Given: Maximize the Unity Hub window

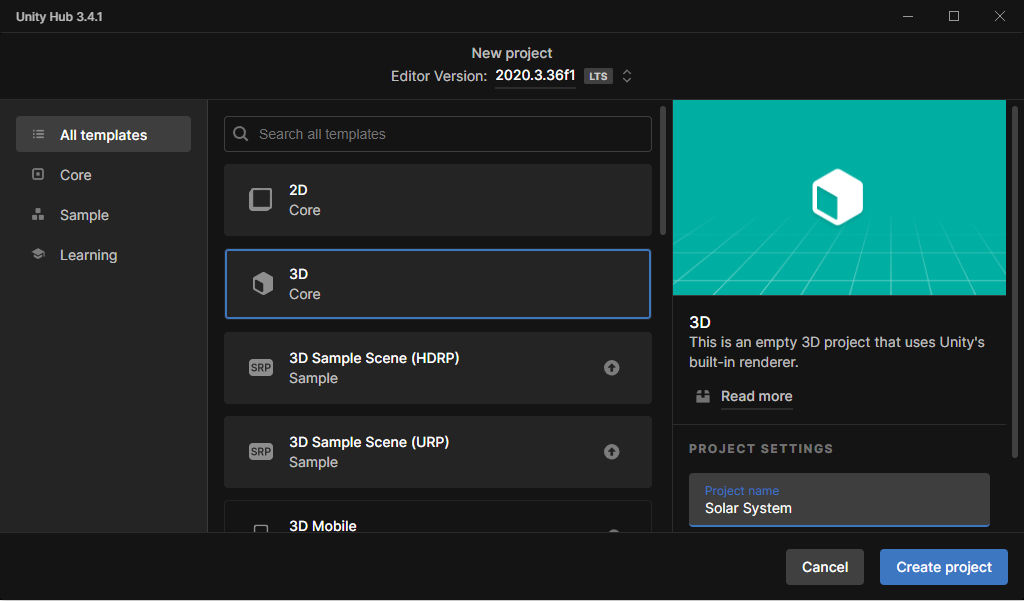Looking at the screenshot, I should click(x=953, y=16).
